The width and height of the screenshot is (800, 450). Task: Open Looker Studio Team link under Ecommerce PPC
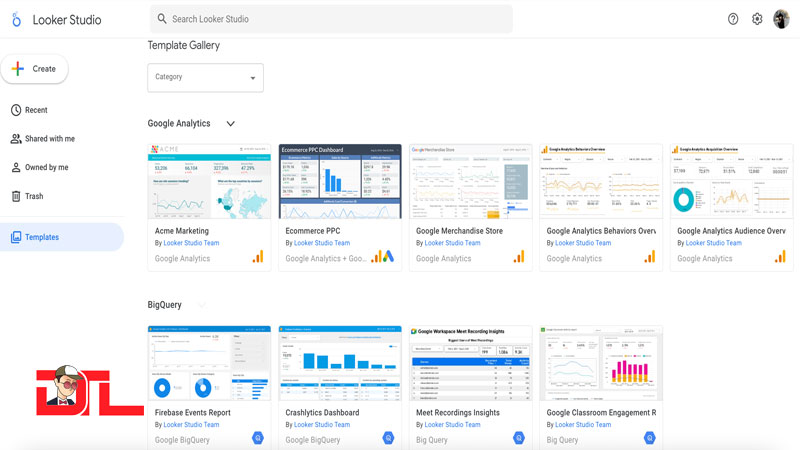pyautogui.click(x=322, y=243)
